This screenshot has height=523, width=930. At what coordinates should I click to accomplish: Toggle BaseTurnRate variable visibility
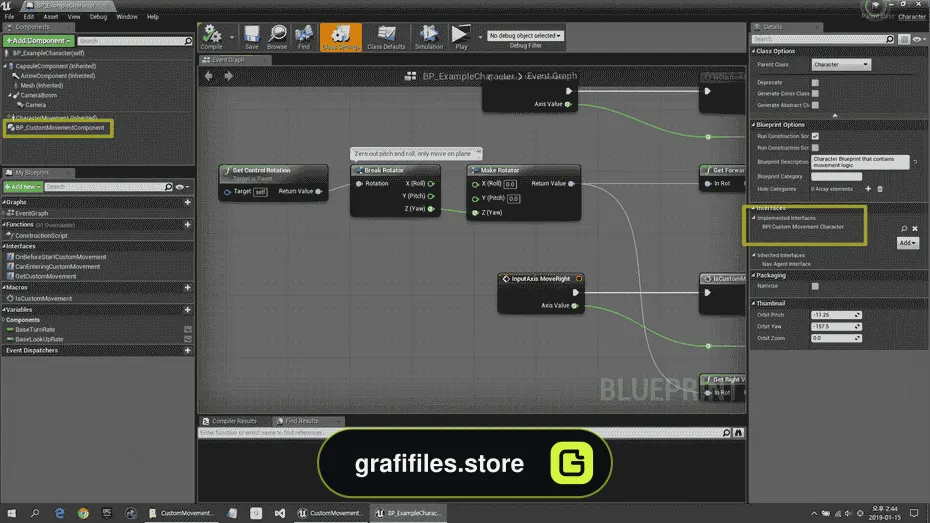tap(187, 330)
